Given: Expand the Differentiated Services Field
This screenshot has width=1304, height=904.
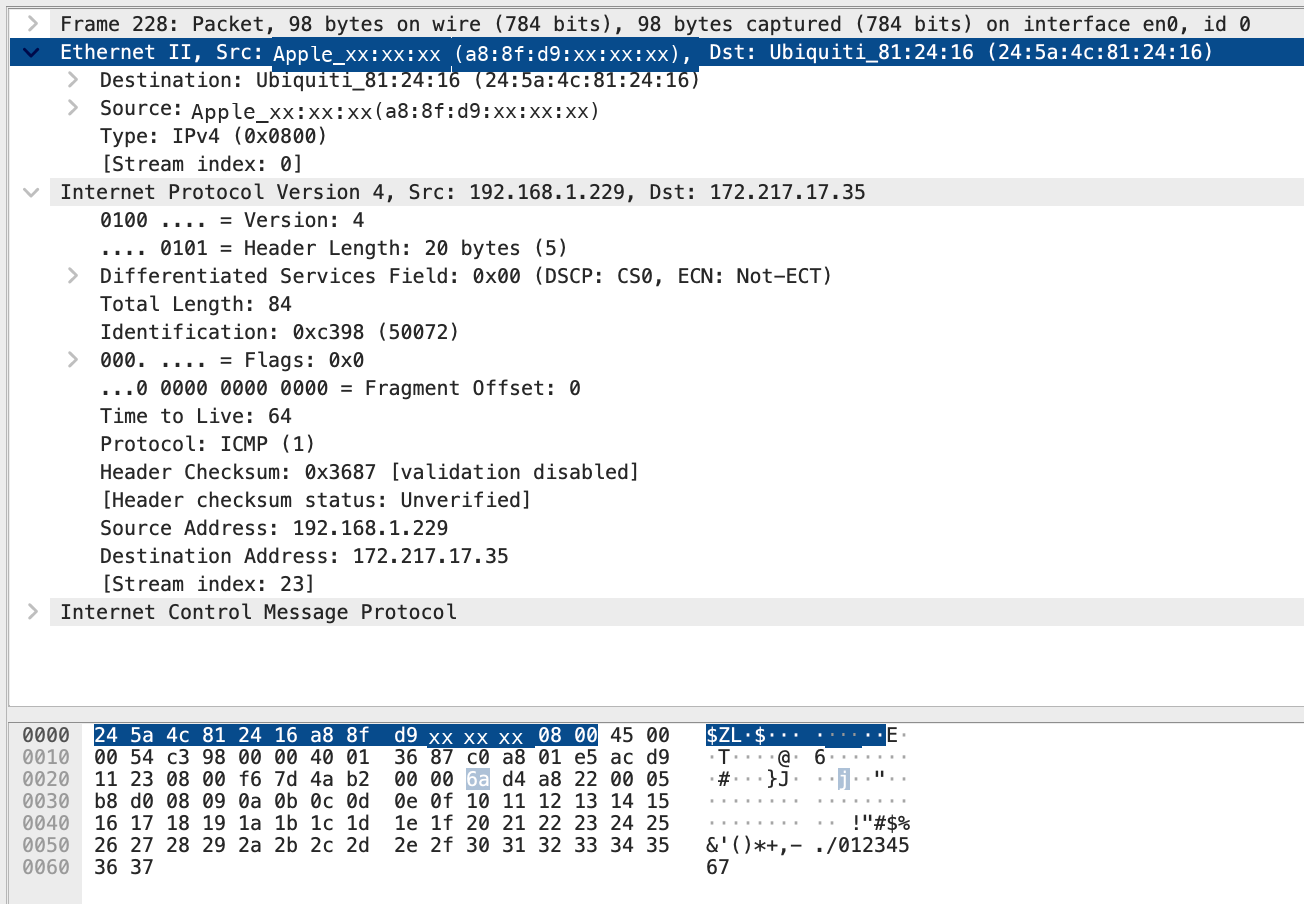Looking at the screenshot, I should pyautogui.click(x=72, y=275).
